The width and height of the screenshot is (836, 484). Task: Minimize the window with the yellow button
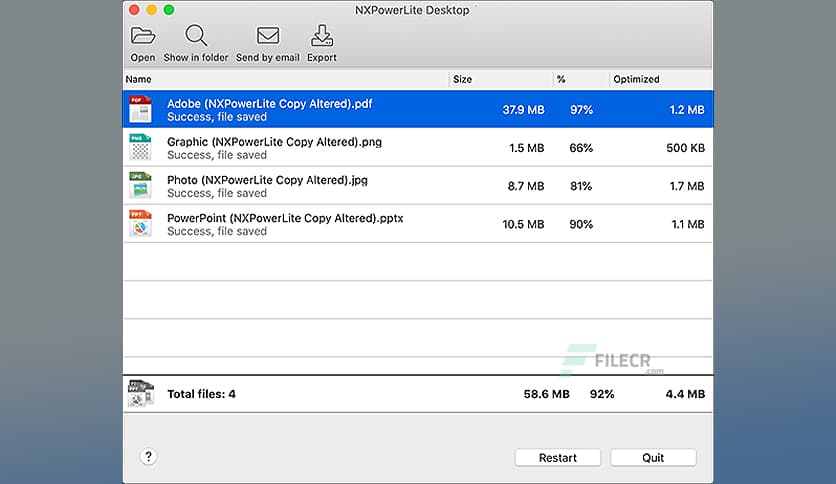151,10
